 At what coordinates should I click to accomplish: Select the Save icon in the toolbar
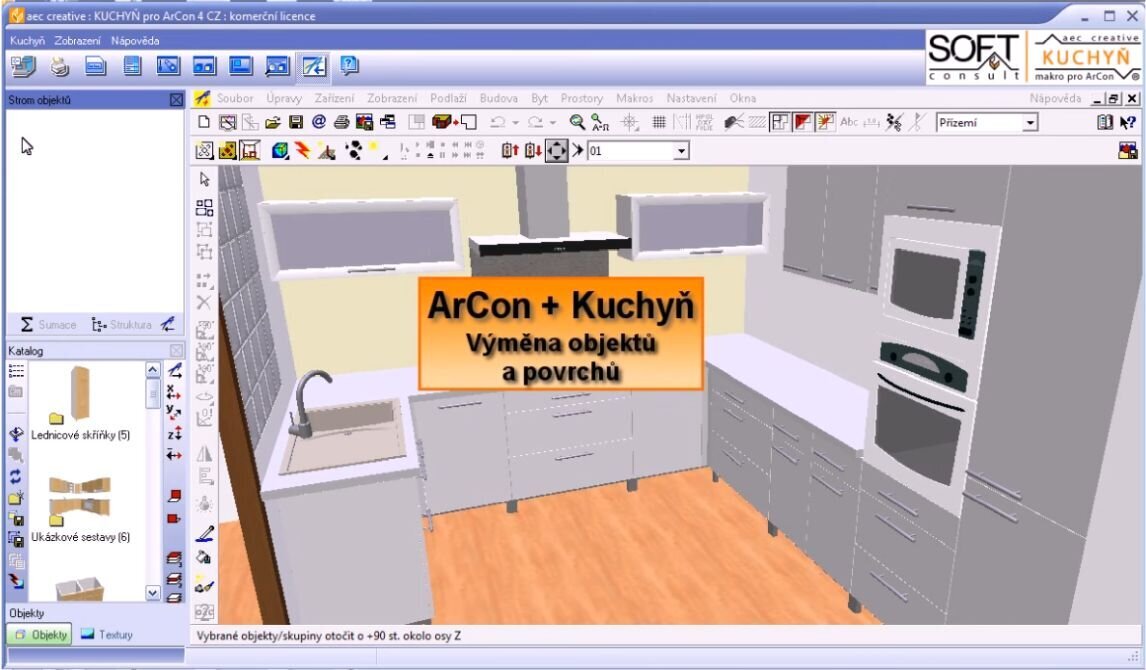[296, 122]
